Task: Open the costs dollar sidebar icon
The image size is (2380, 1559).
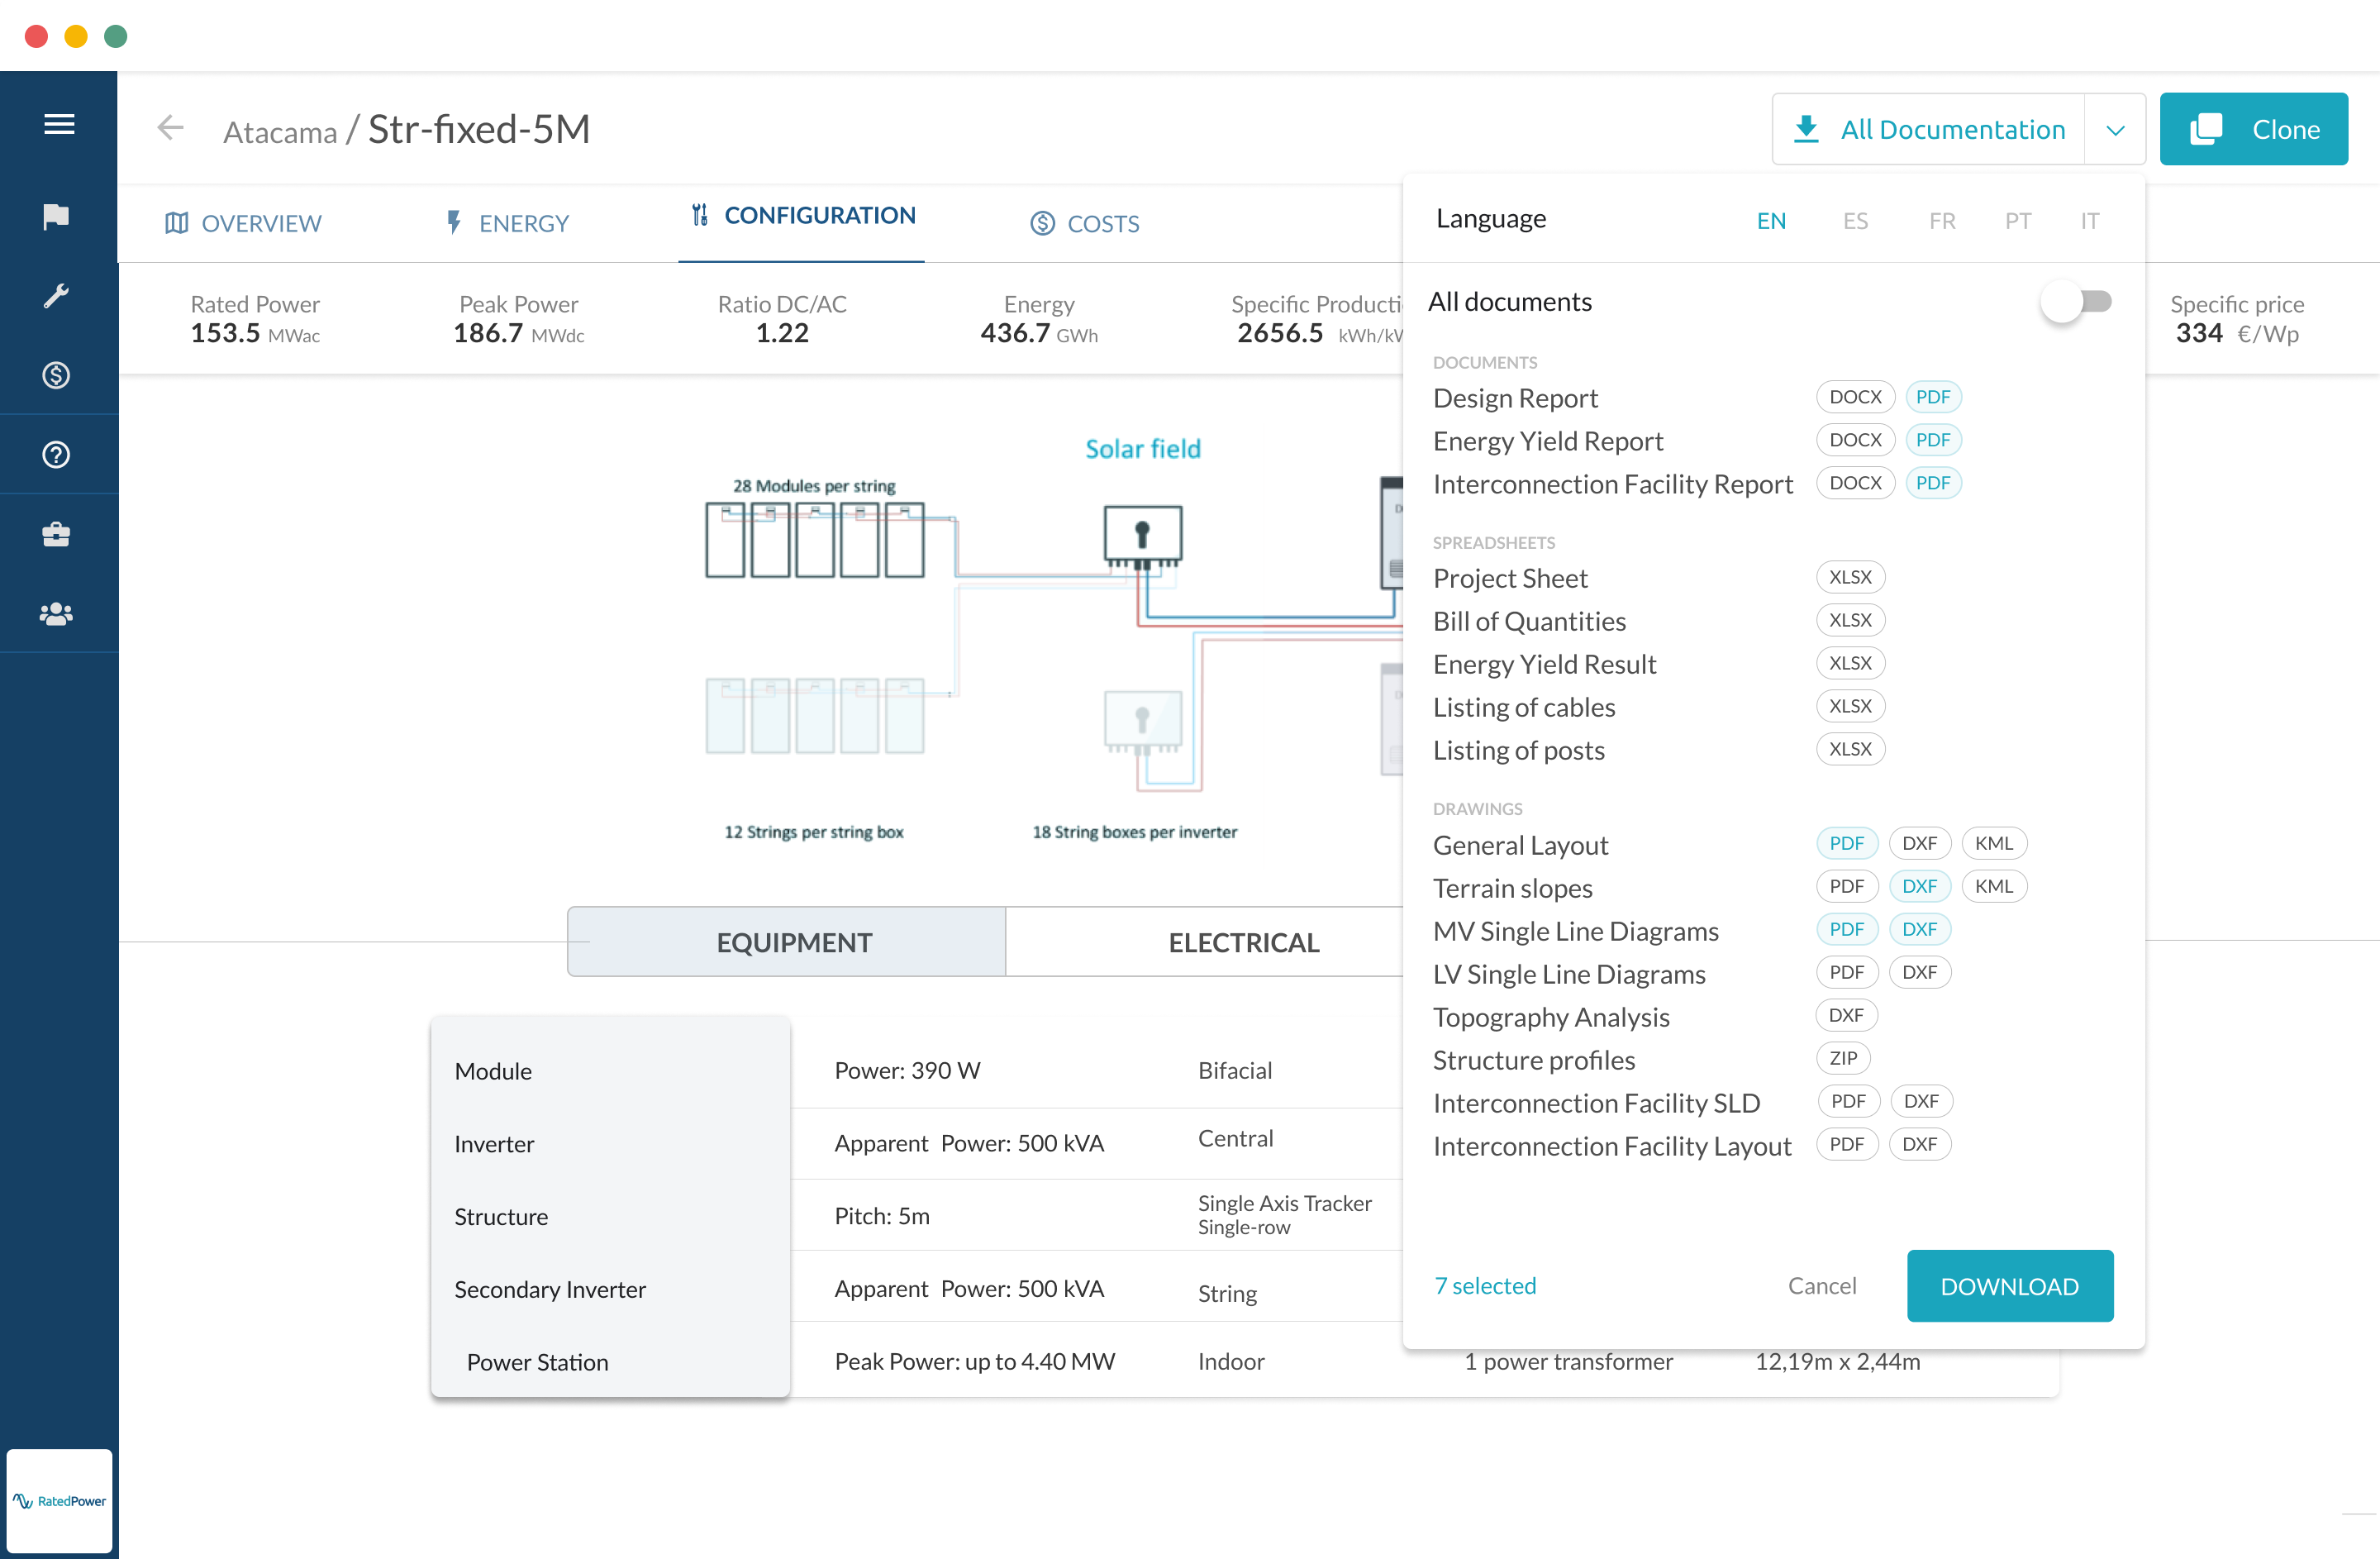Action: point(56,375)
